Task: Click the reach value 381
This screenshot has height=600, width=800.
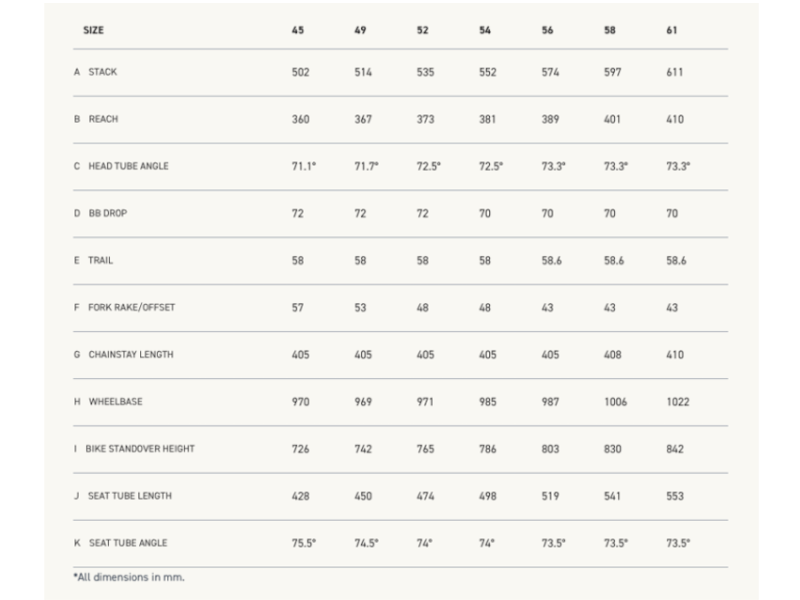Action: pyautogui.click(x=488, y=120)
